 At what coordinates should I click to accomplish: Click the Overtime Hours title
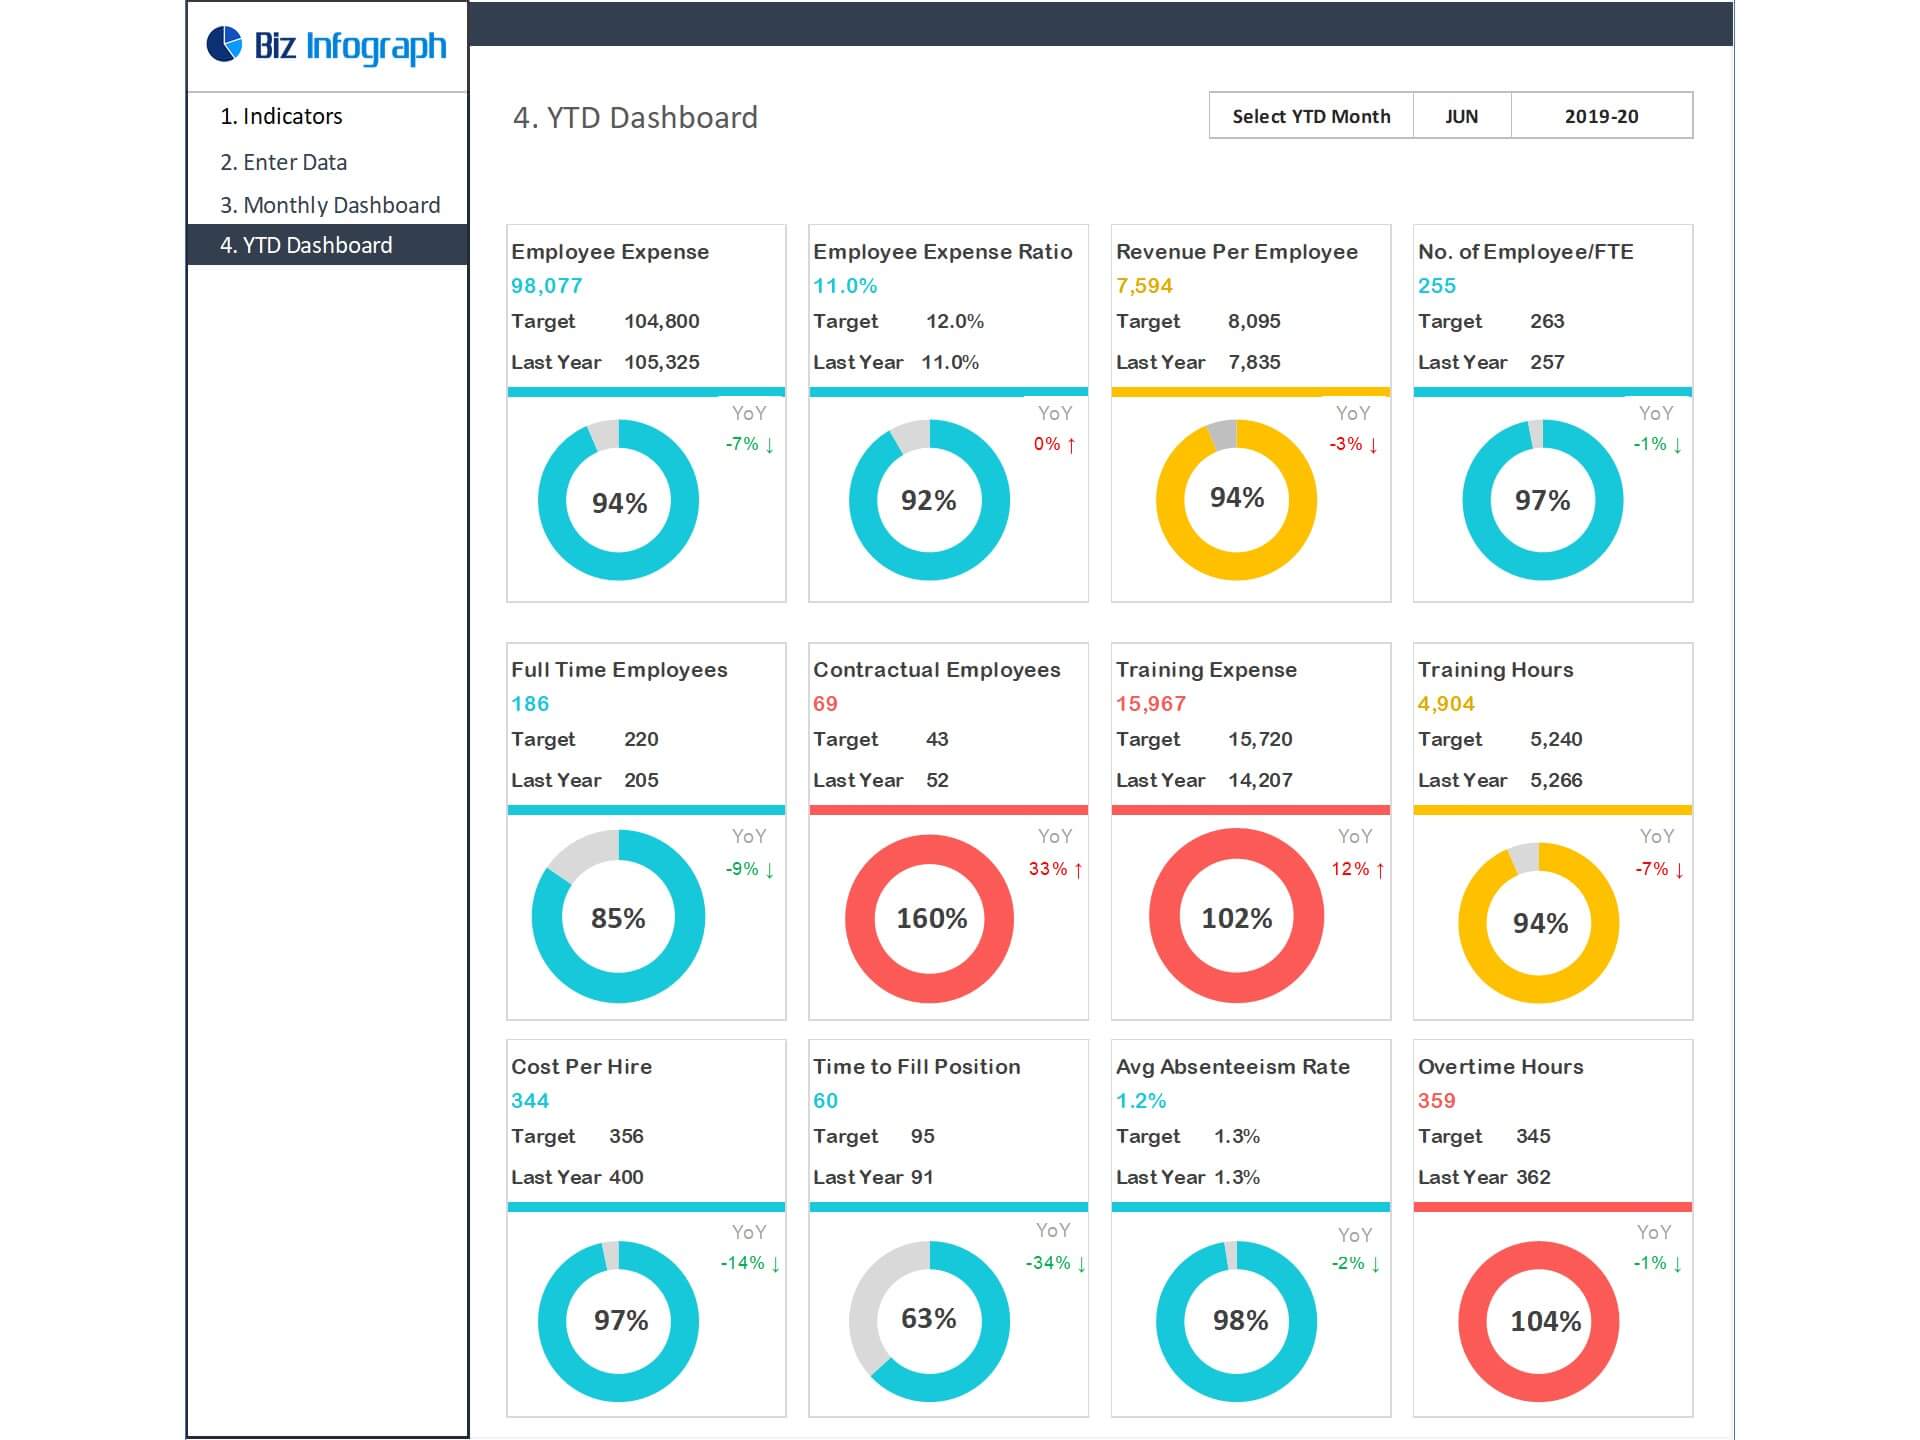1501,1067
